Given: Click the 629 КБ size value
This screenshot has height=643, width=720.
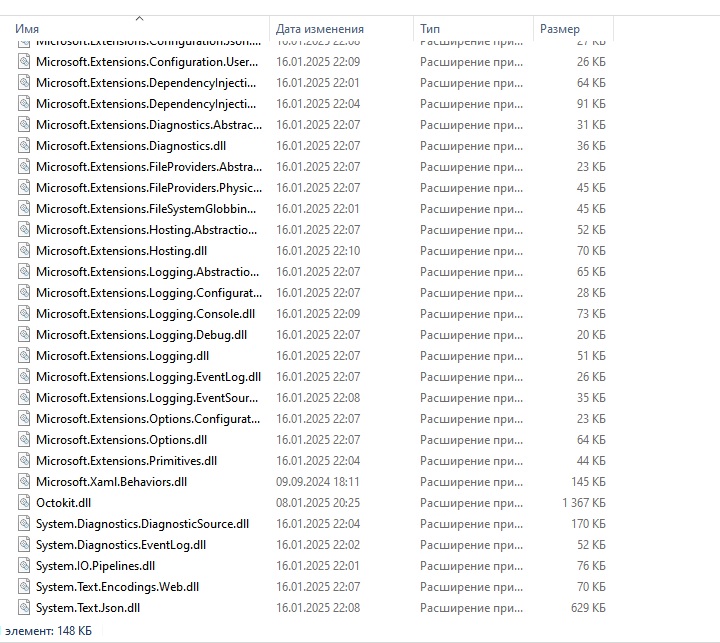Looking at the screenshot, I should pyautogui.click(x=588, y=608).
